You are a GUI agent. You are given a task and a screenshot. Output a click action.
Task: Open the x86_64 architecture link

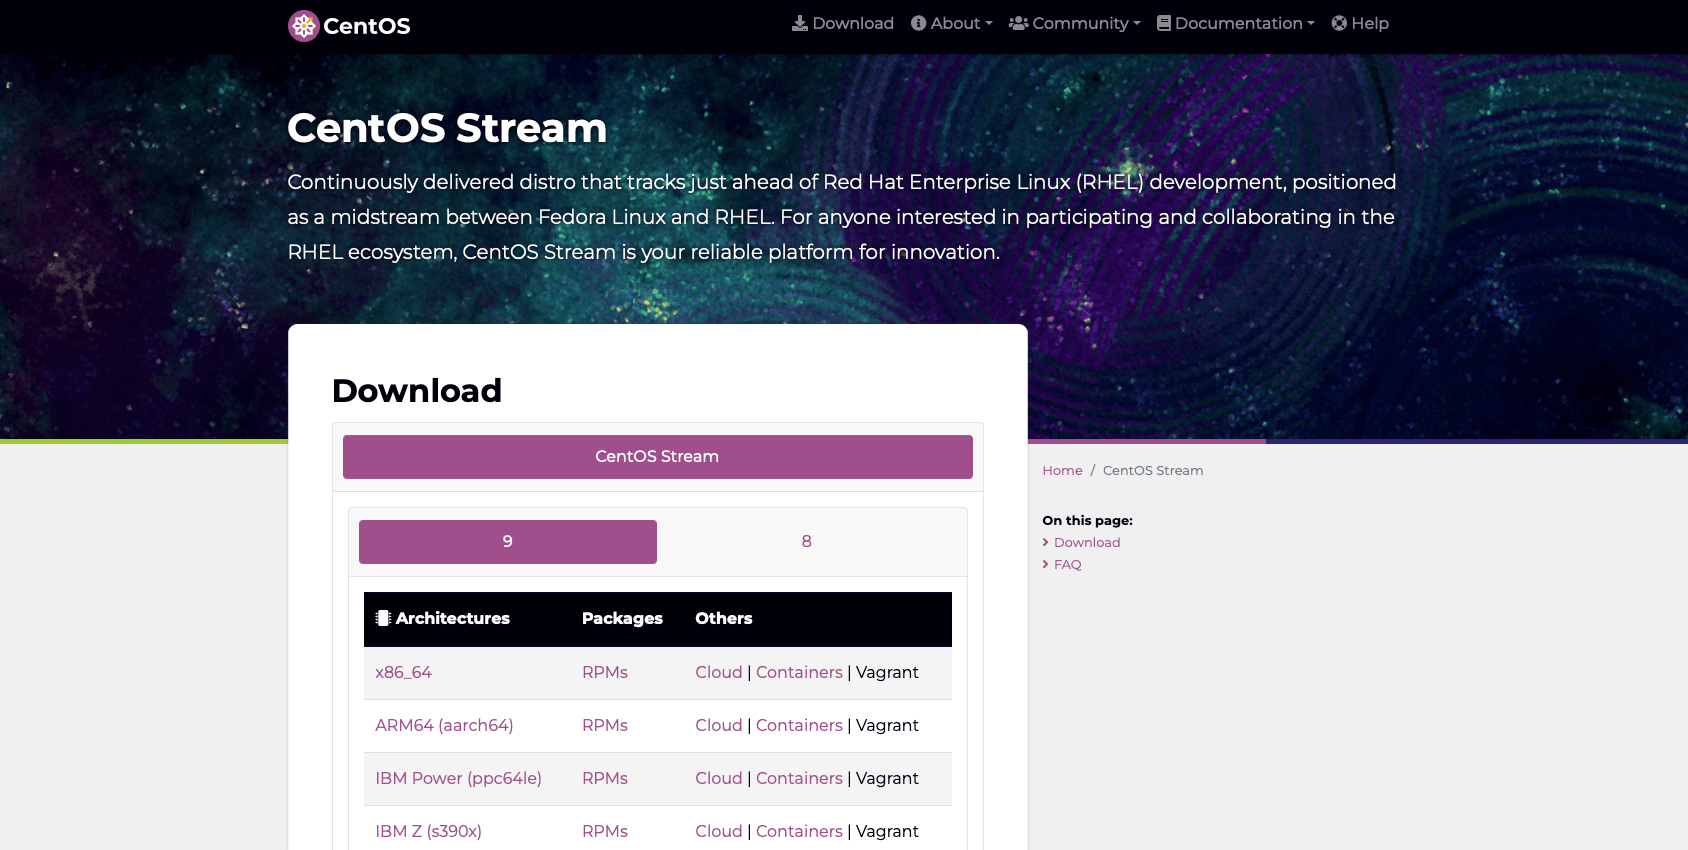tap(403, 672)
